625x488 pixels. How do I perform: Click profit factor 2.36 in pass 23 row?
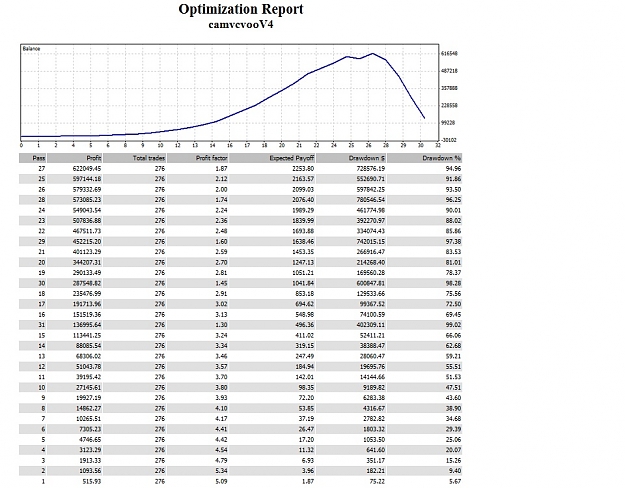click(x=221, y=221)
